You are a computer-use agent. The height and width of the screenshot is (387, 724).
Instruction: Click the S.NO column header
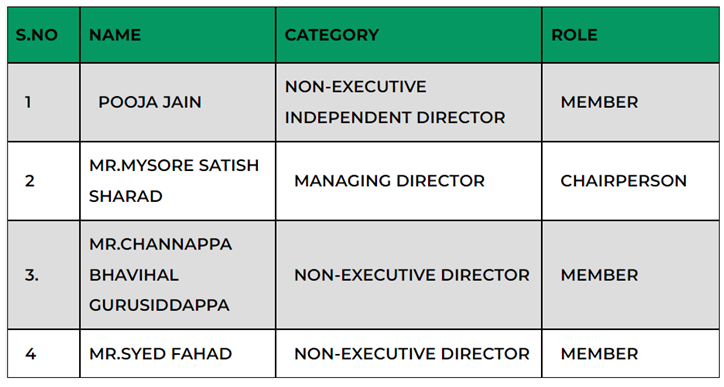pyautogui.click(x=43, y=35)
